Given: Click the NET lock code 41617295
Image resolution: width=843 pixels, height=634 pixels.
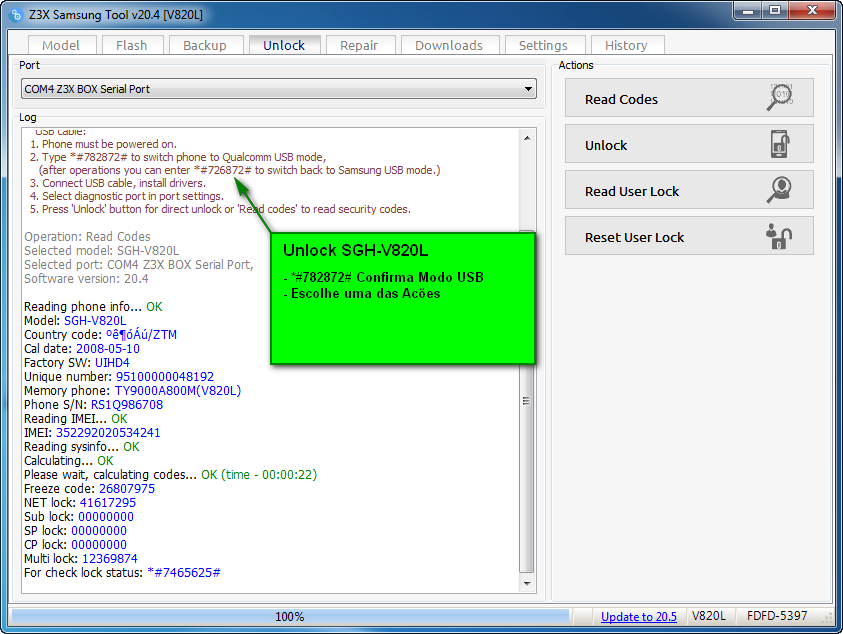Looking at the screenshot, I should click(x=108, y=503).
